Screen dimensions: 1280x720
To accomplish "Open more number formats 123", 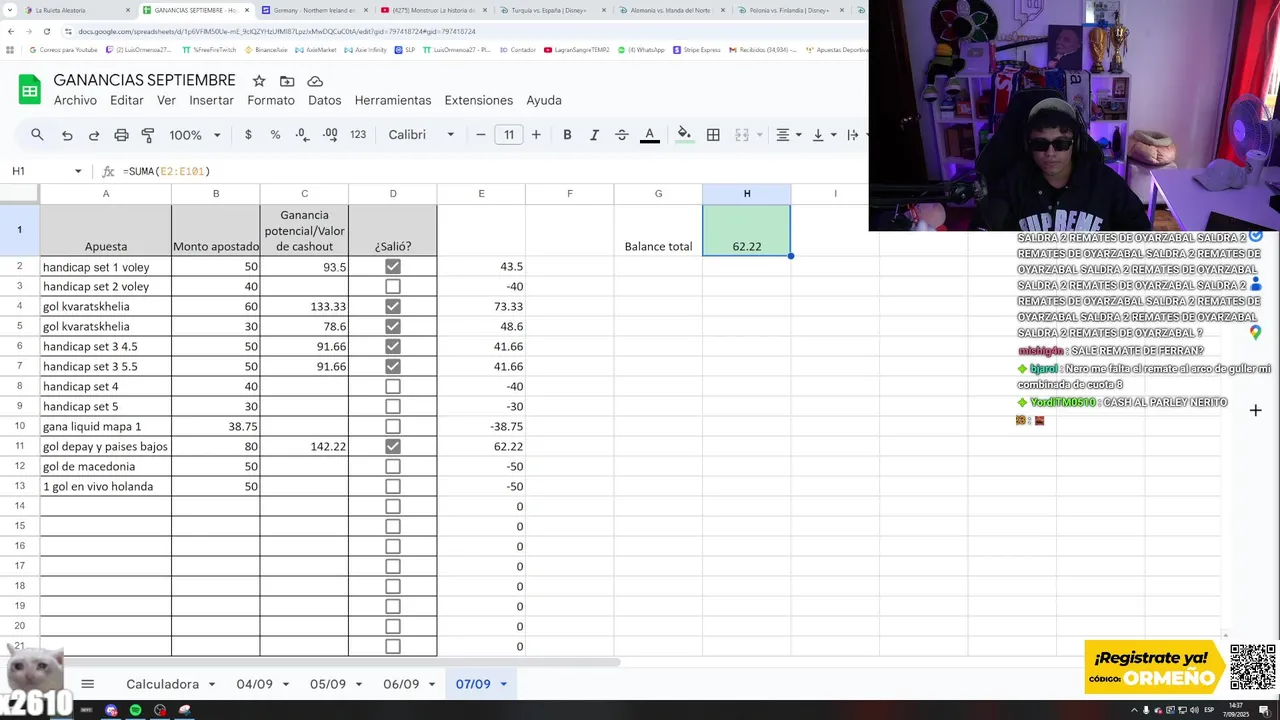I will pos(358,135).
